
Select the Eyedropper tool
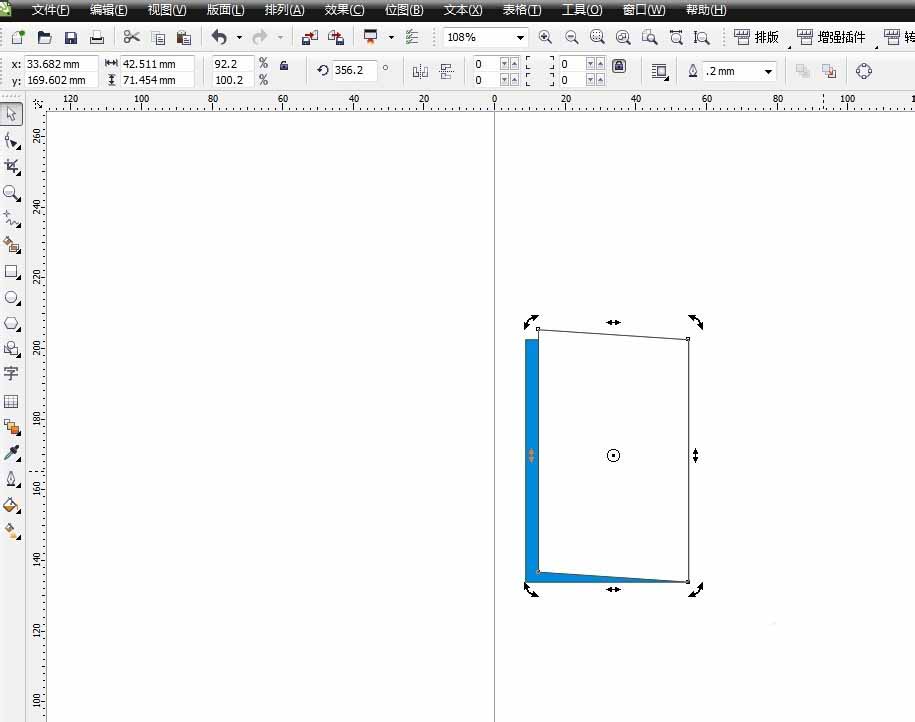(x=11, y=453)
